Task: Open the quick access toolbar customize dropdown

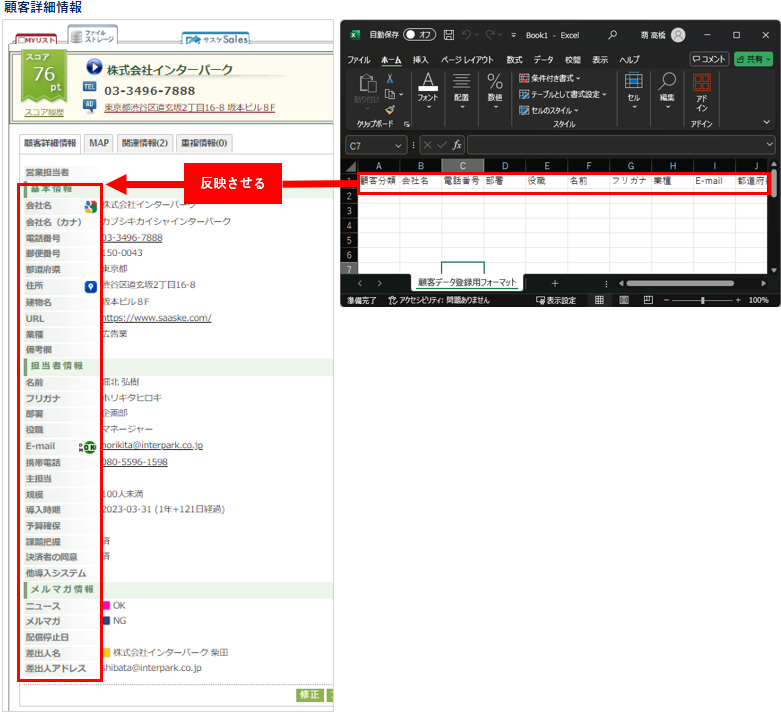Action: click(x=514, y=35)
